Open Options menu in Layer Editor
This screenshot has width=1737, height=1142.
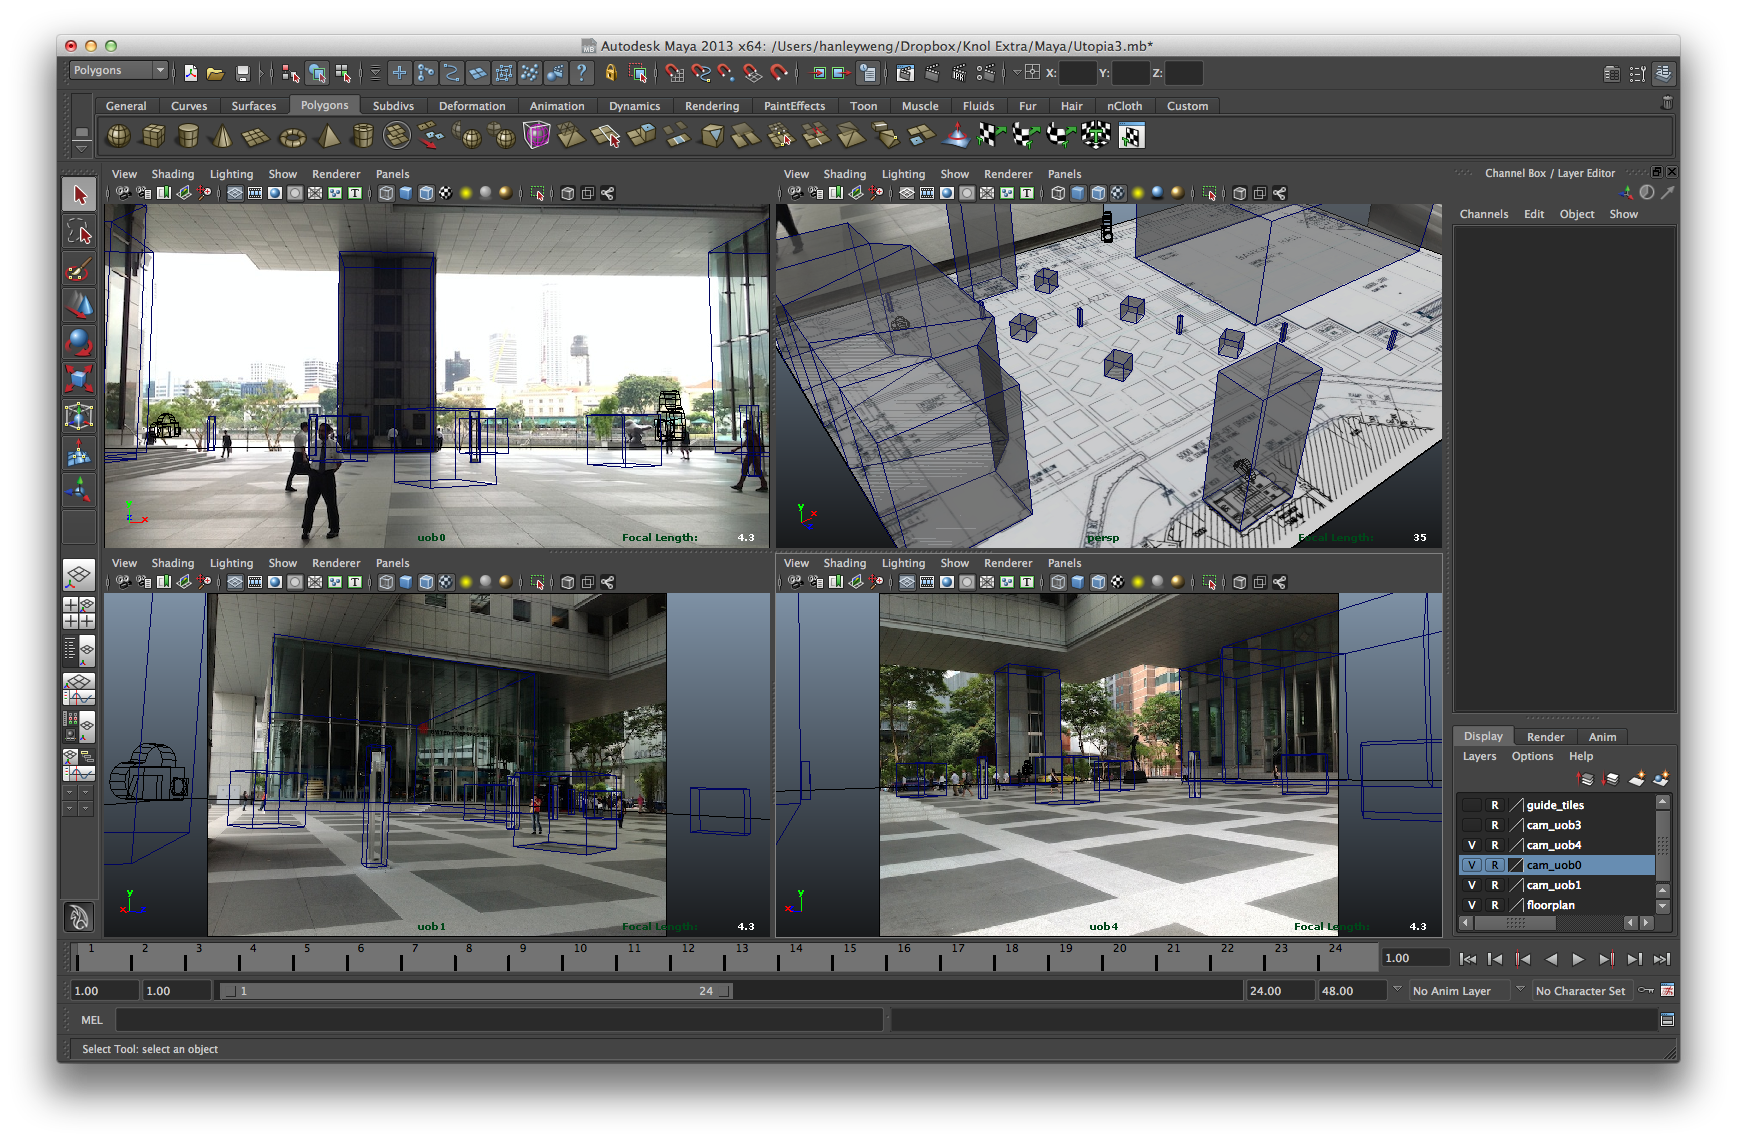pyautogui.click(x=1532, y=756)
